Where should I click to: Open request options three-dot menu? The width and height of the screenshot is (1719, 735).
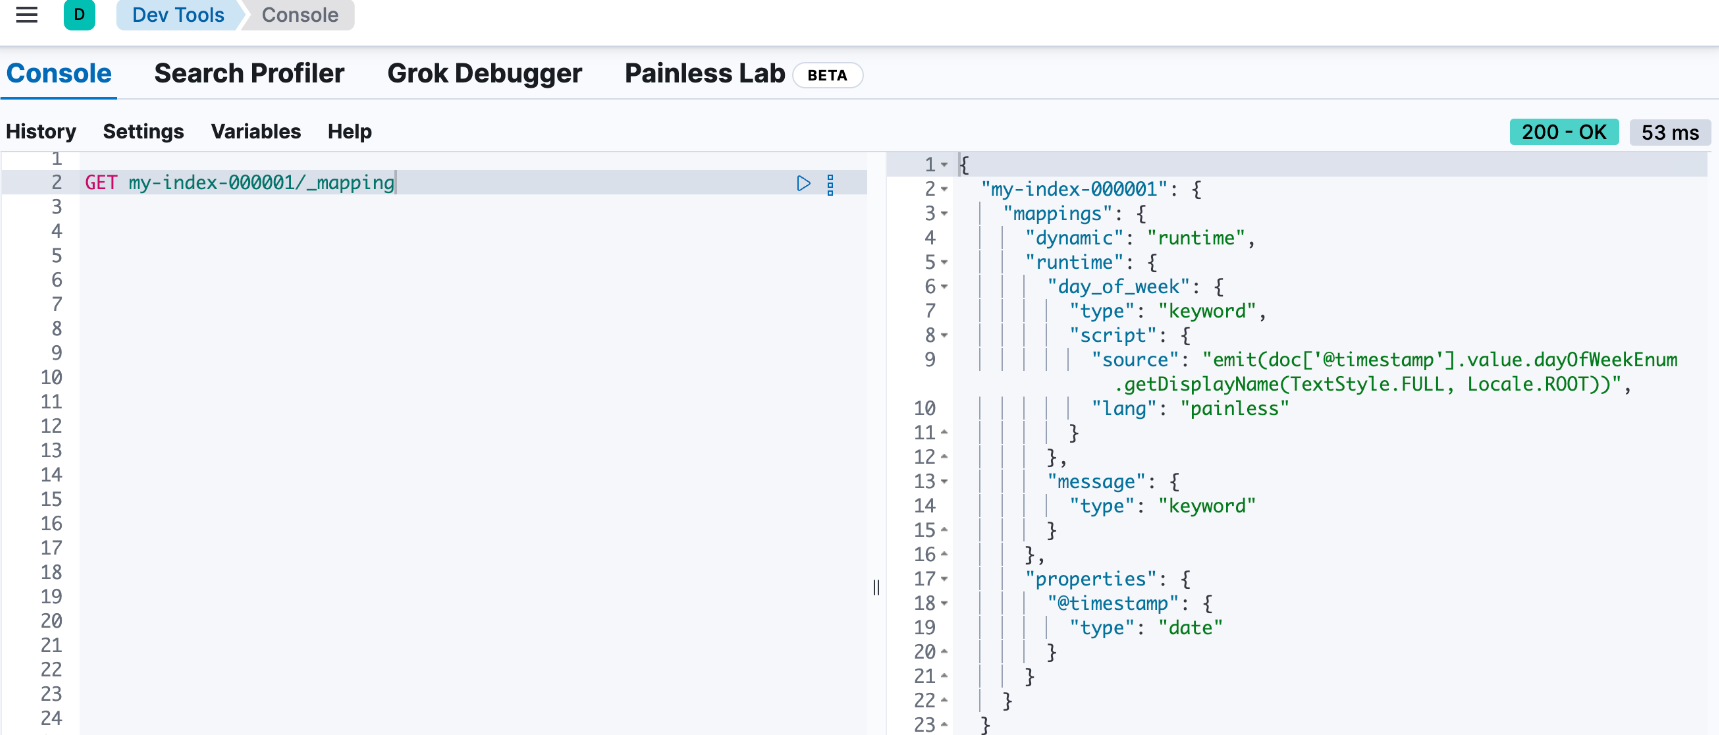click(830, 184)
